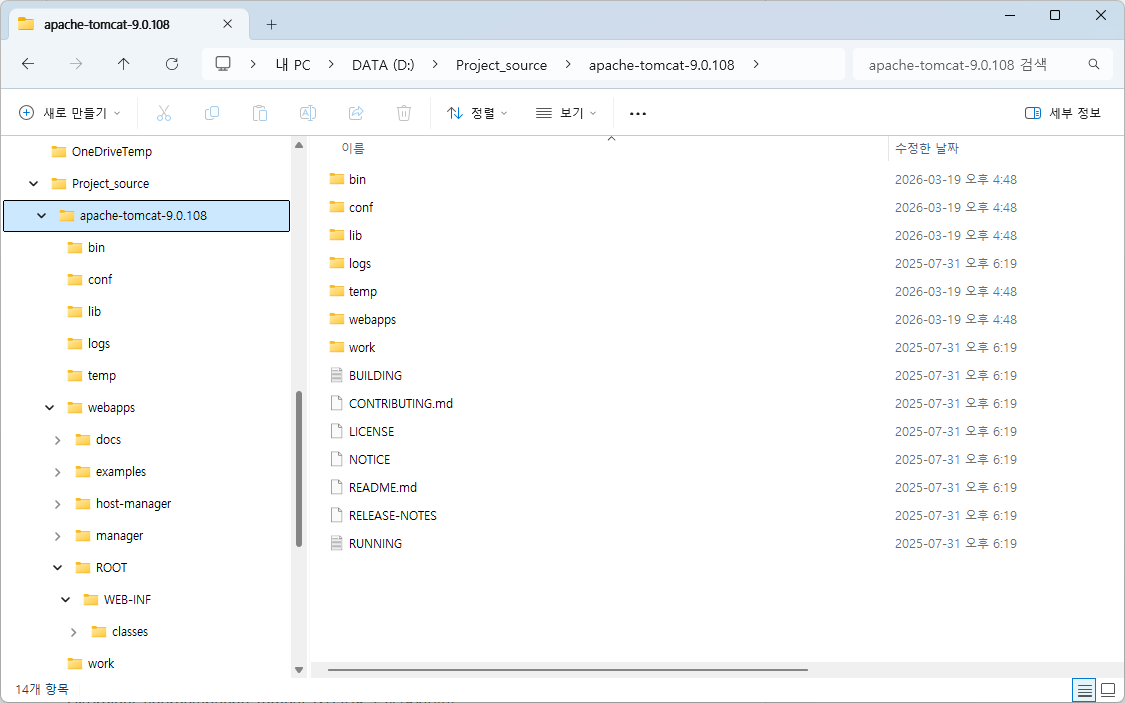Click the conf folder icon in file list

click(x=337, y=207)
